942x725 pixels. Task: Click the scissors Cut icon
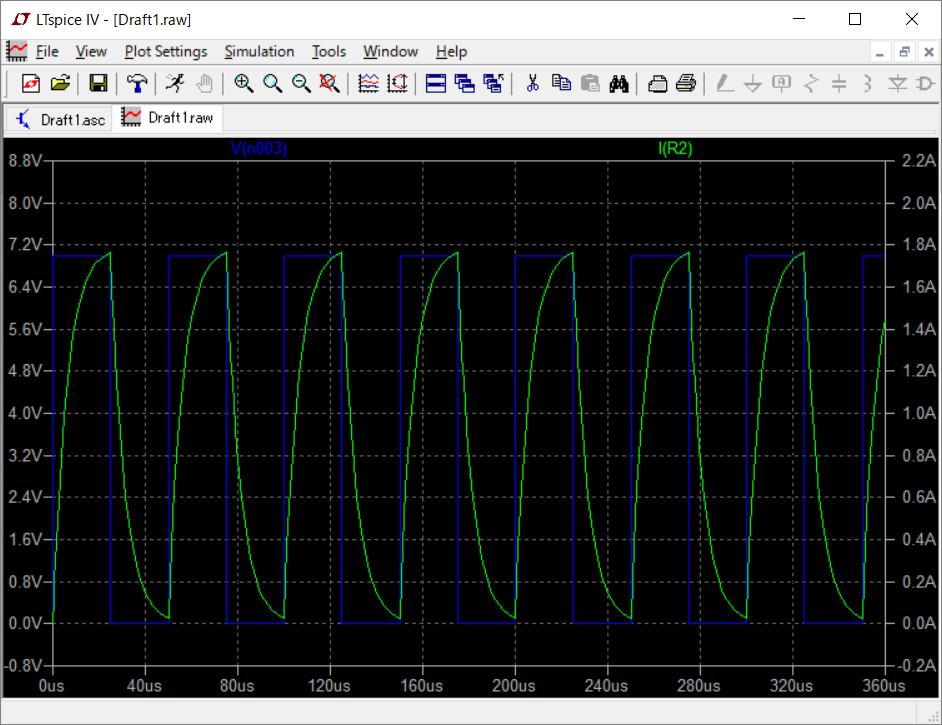[x=532, y=83]
